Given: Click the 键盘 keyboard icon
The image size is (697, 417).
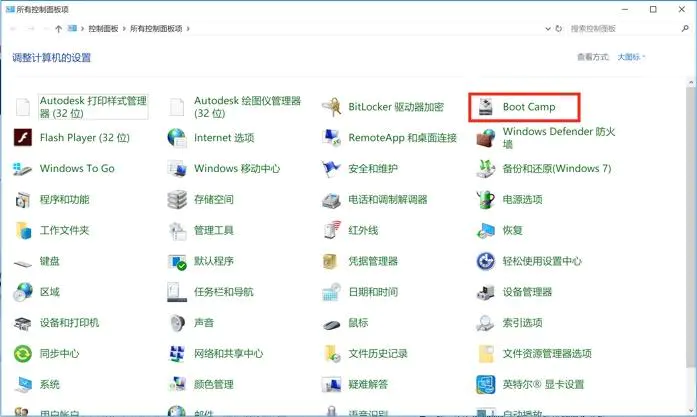Looking at the screenshot, I should (x=23, y=263).
